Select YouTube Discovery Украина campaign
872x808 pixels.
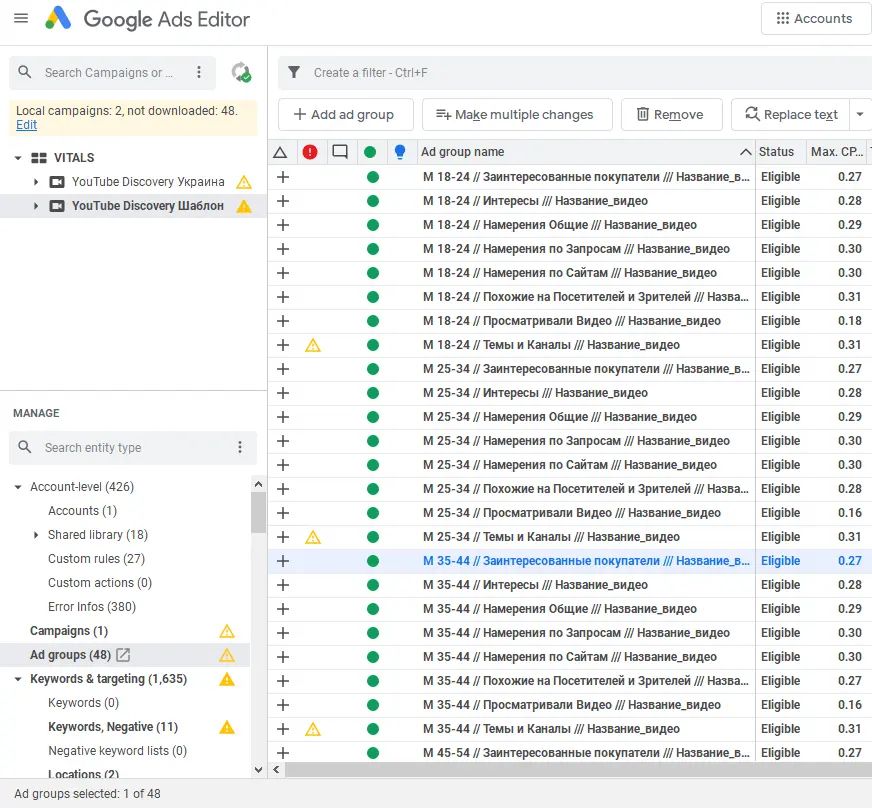(x=148, y=182)
